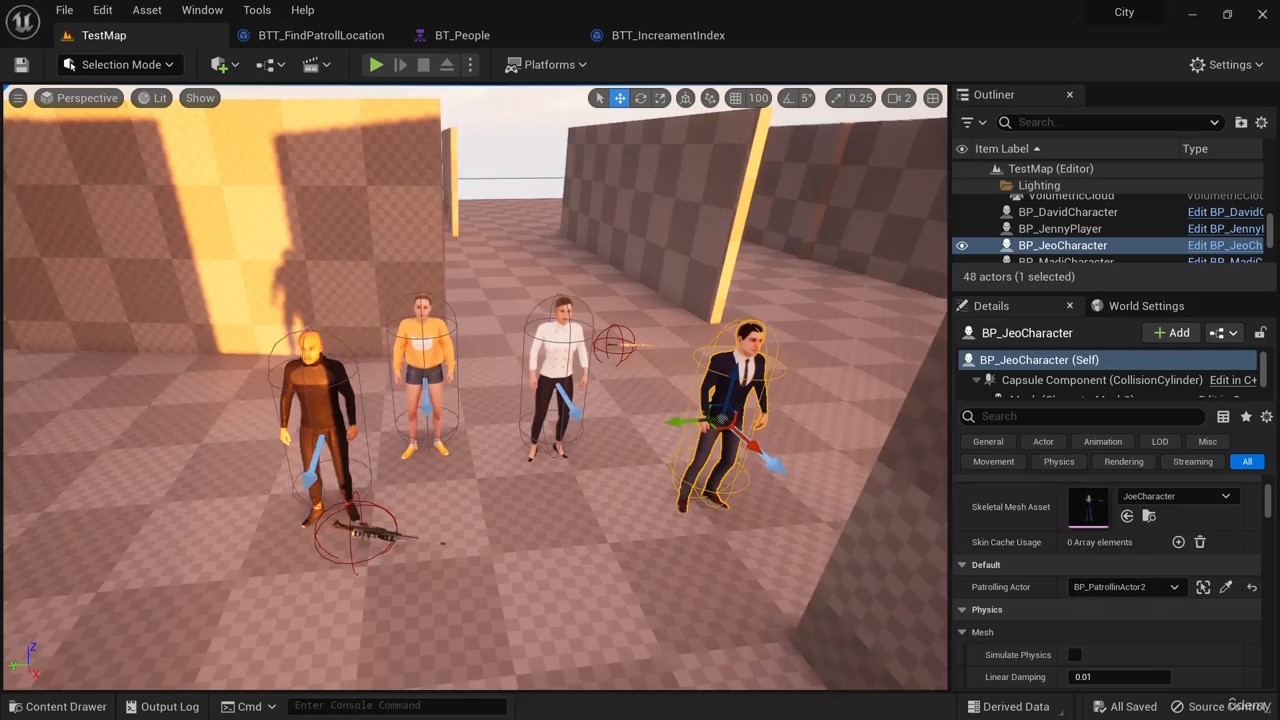Screen dimensions: 1280x720
Task: Change the Lit view mode
Action: (x=152, y=98)
